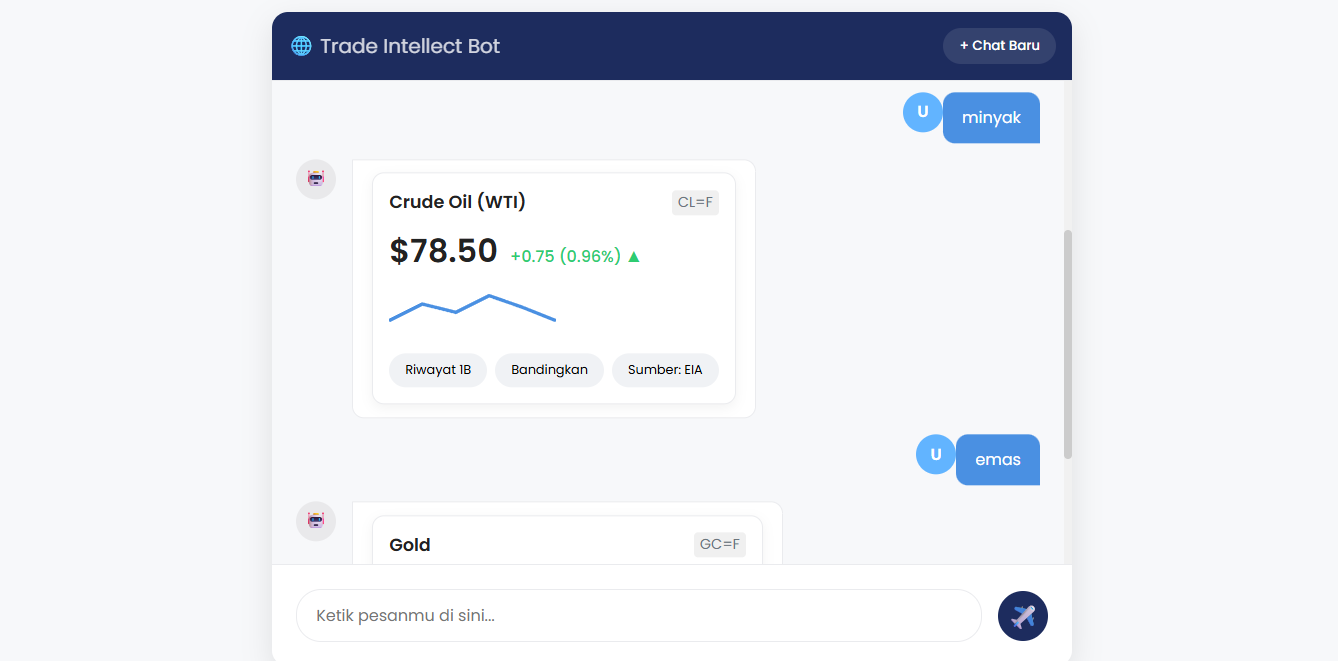Click bot avatar beside Crude Oil card
The image size is (1338, 661).
pos(316,179)
